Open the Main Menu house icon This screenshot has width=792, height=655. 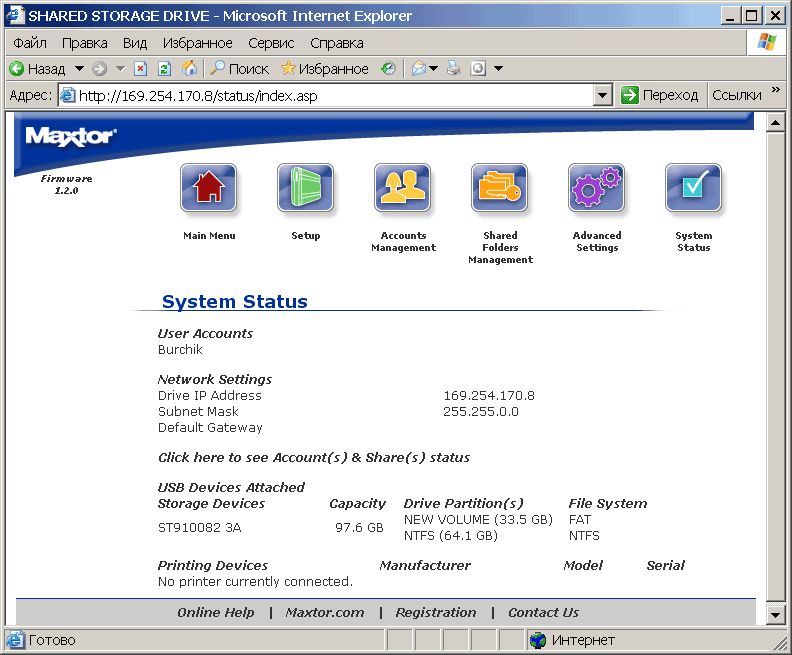coord(208,188)
